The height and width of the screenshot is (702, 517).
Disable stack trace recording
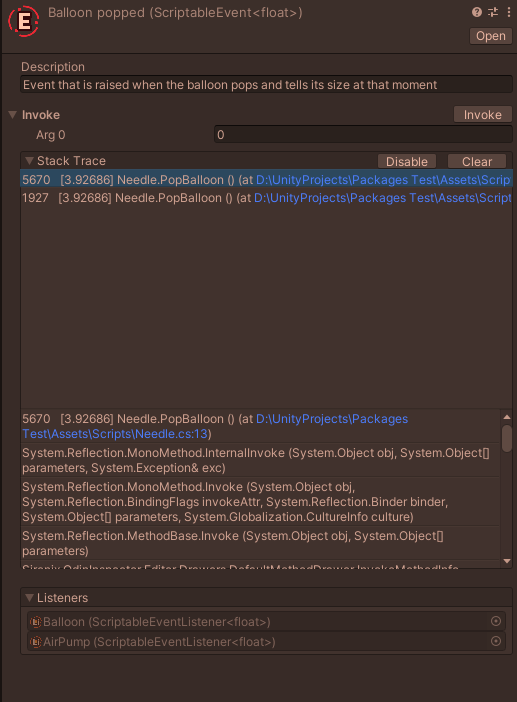pos(407,161)
